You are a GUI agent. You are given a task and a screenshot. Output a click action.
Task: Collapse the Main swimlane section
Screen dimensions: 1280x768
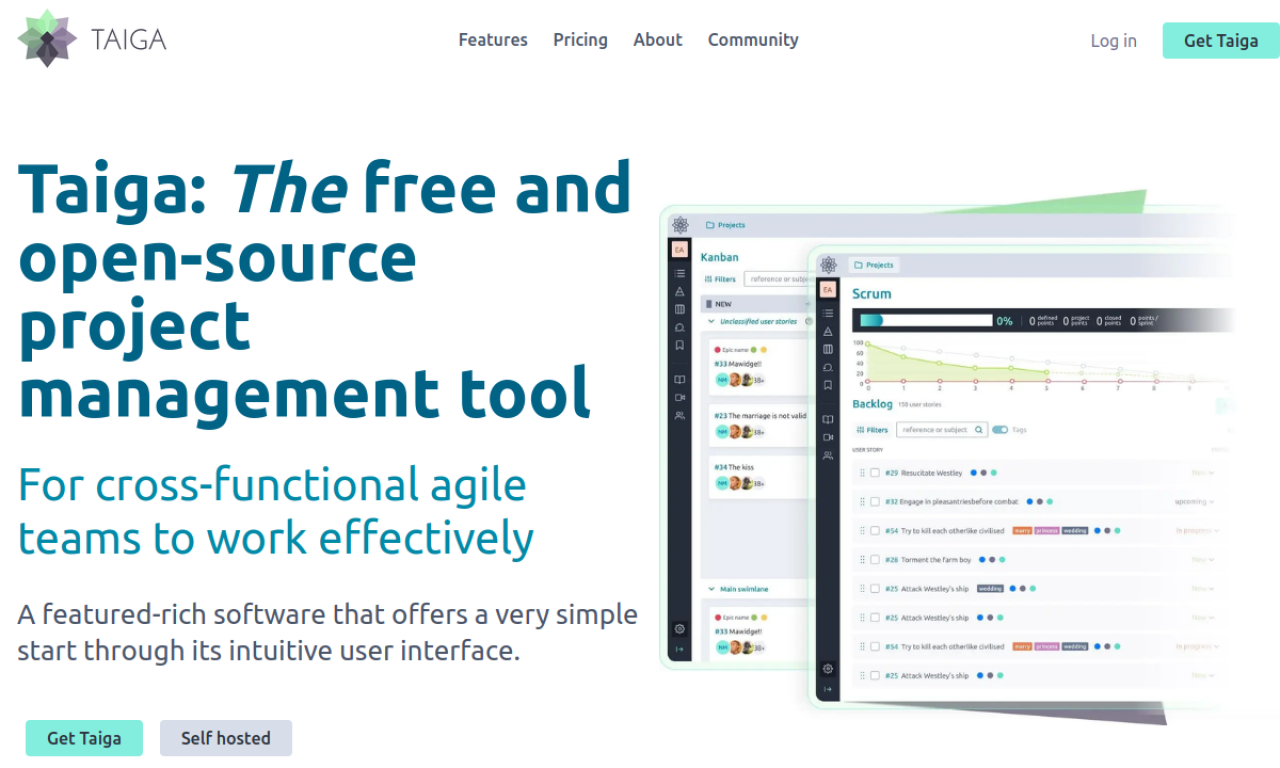coord(711,590)
